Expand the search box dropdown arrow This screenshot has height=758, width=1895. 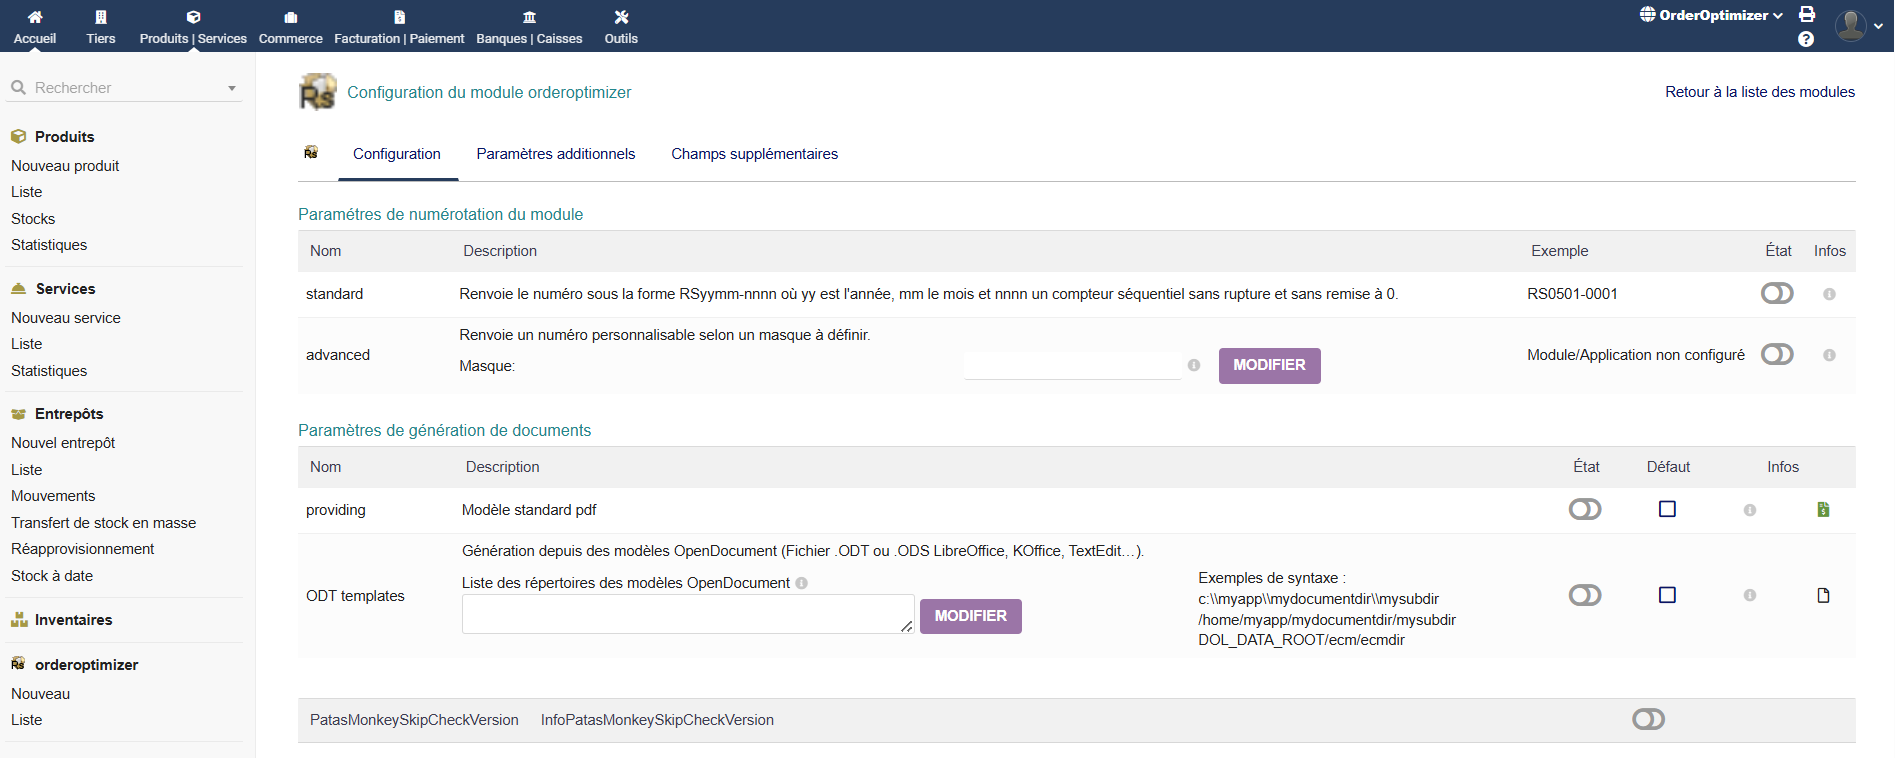[x=232, y=88]
